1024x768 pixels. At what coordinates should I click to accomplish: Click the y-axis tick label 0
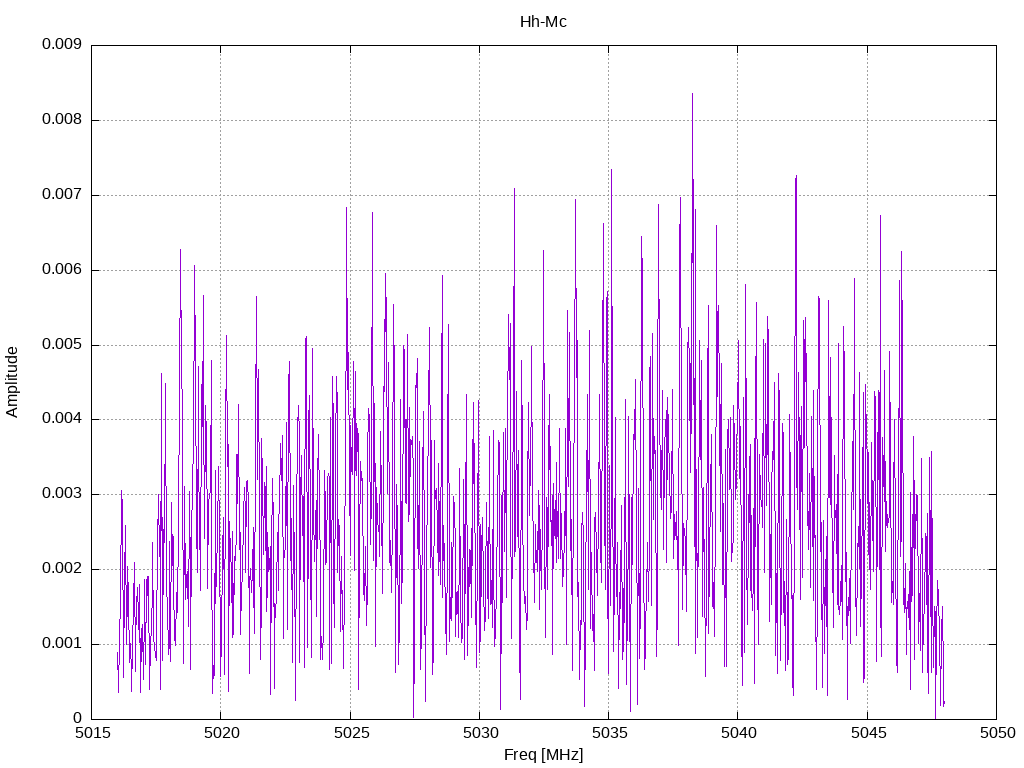point(78,718)
